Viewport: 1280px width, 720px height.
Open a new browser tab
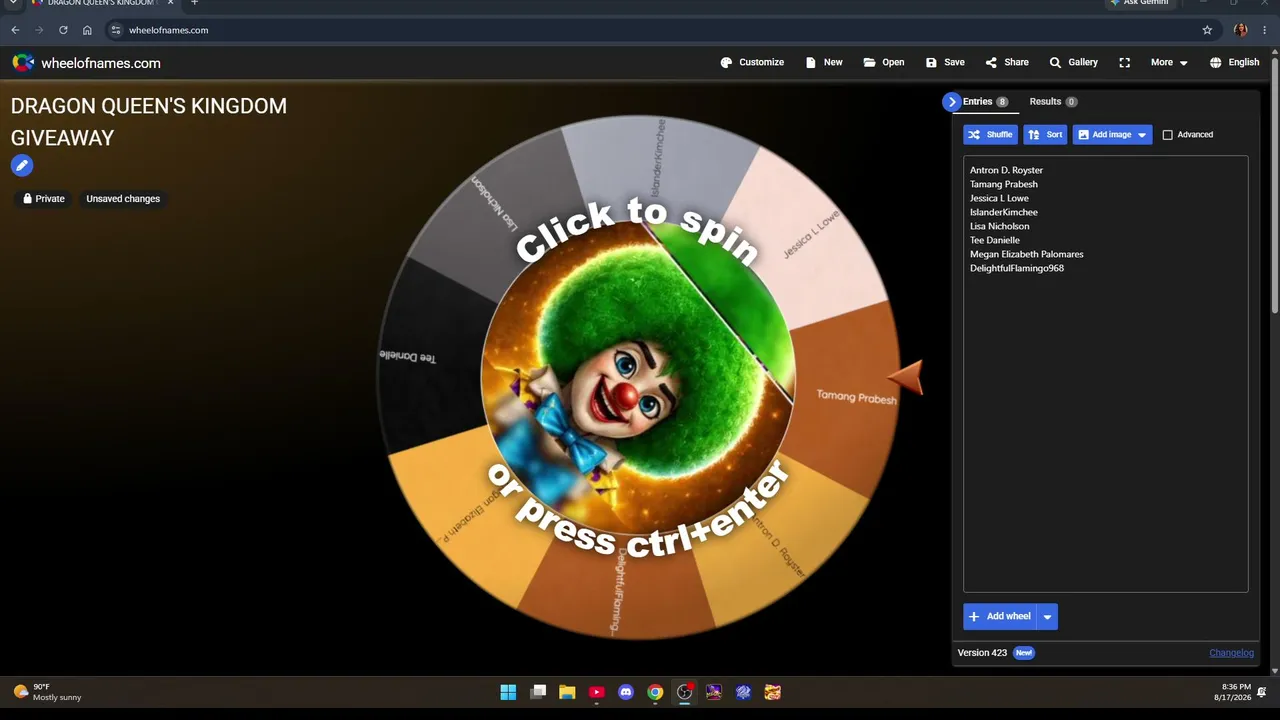click(194, 3)
